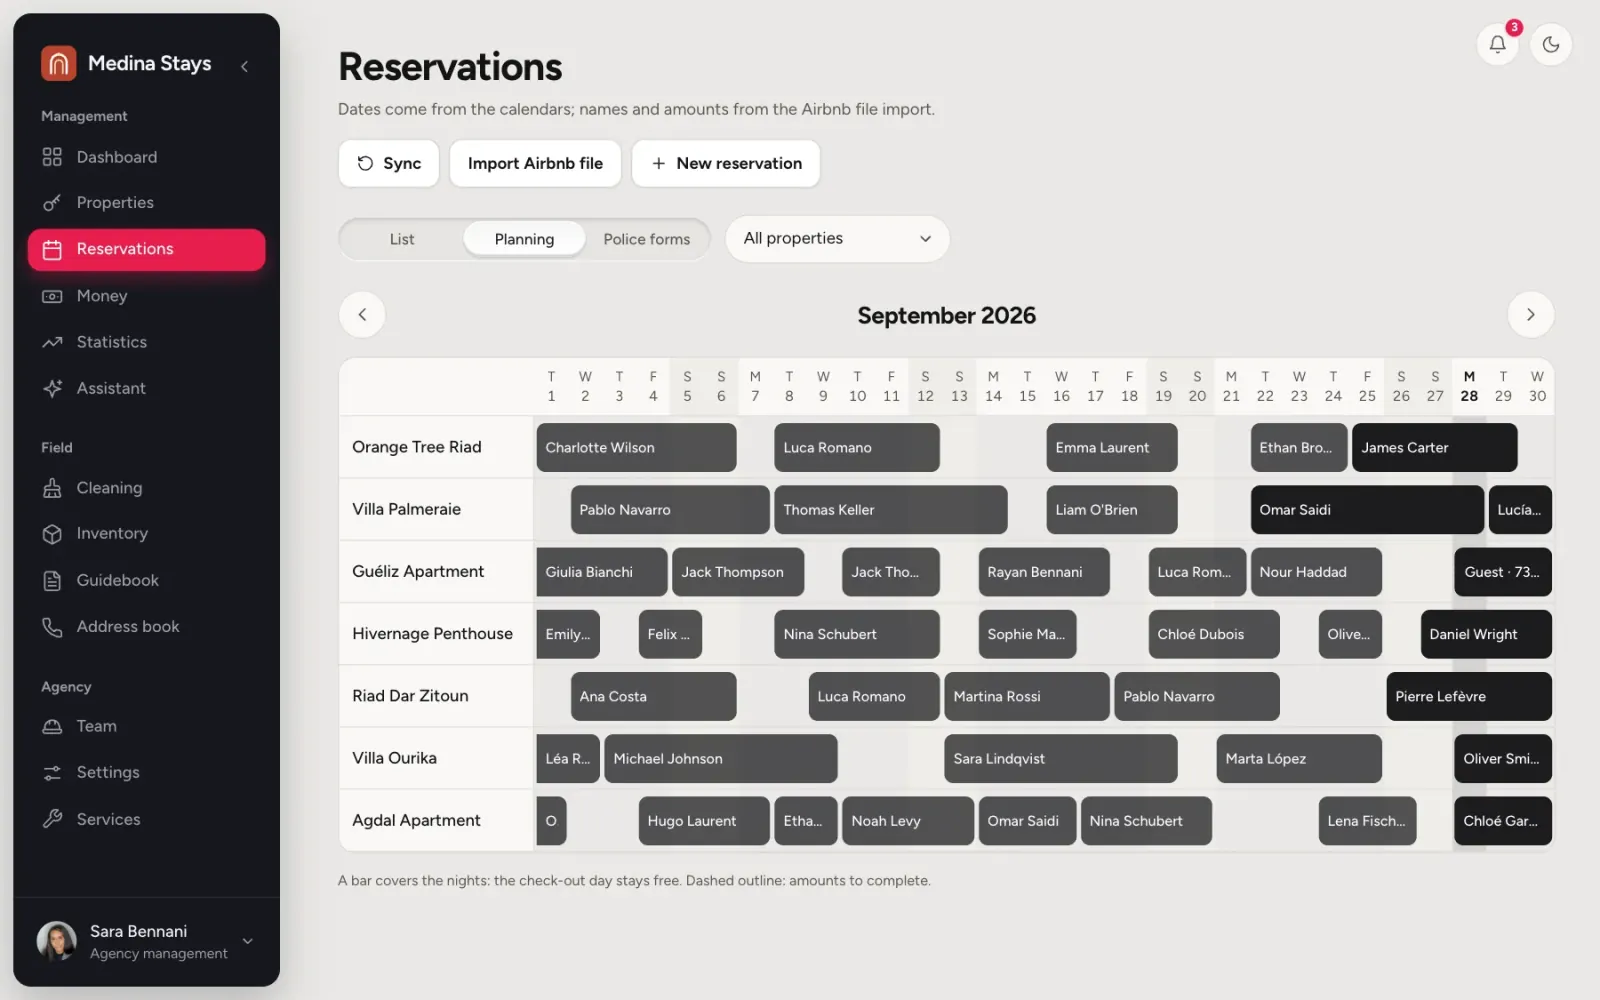Open Hugo Laurent reservation
The height and width of the screenshot is (1000, 1600).
pos(704,821)
